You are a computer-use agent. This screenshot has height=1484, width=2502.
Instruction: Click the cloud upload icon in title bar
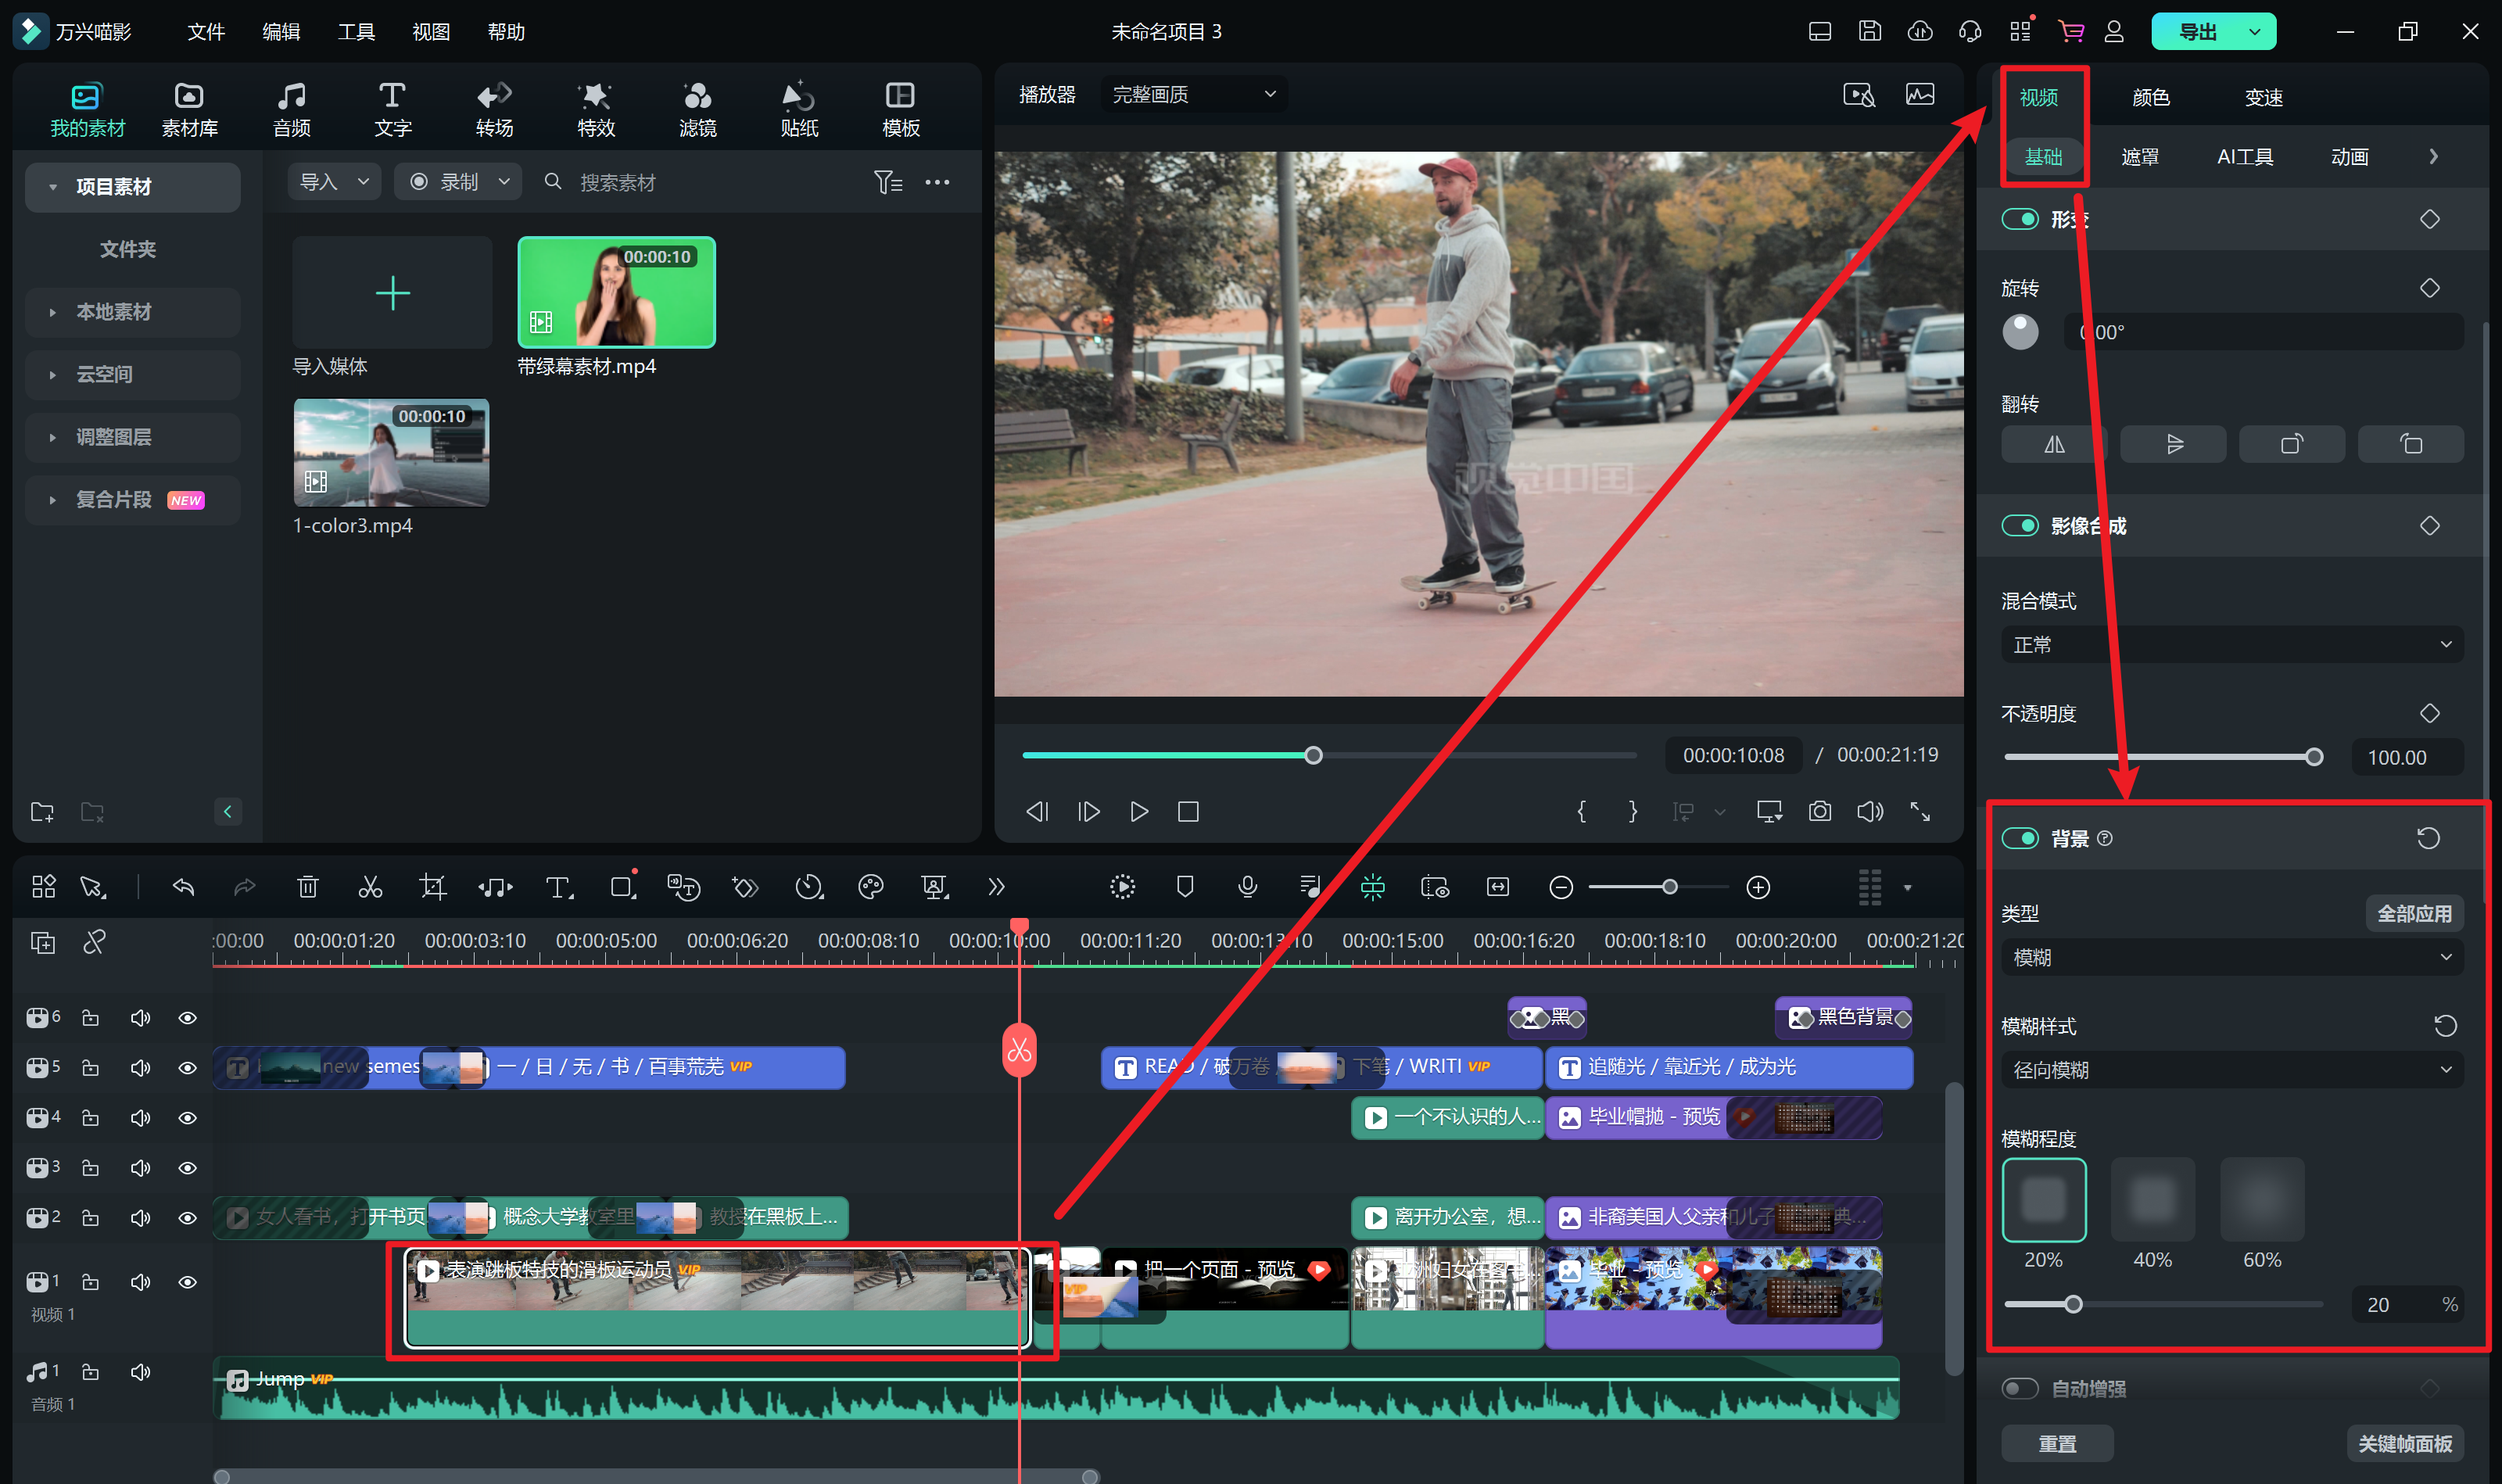tap(1919, 31)
